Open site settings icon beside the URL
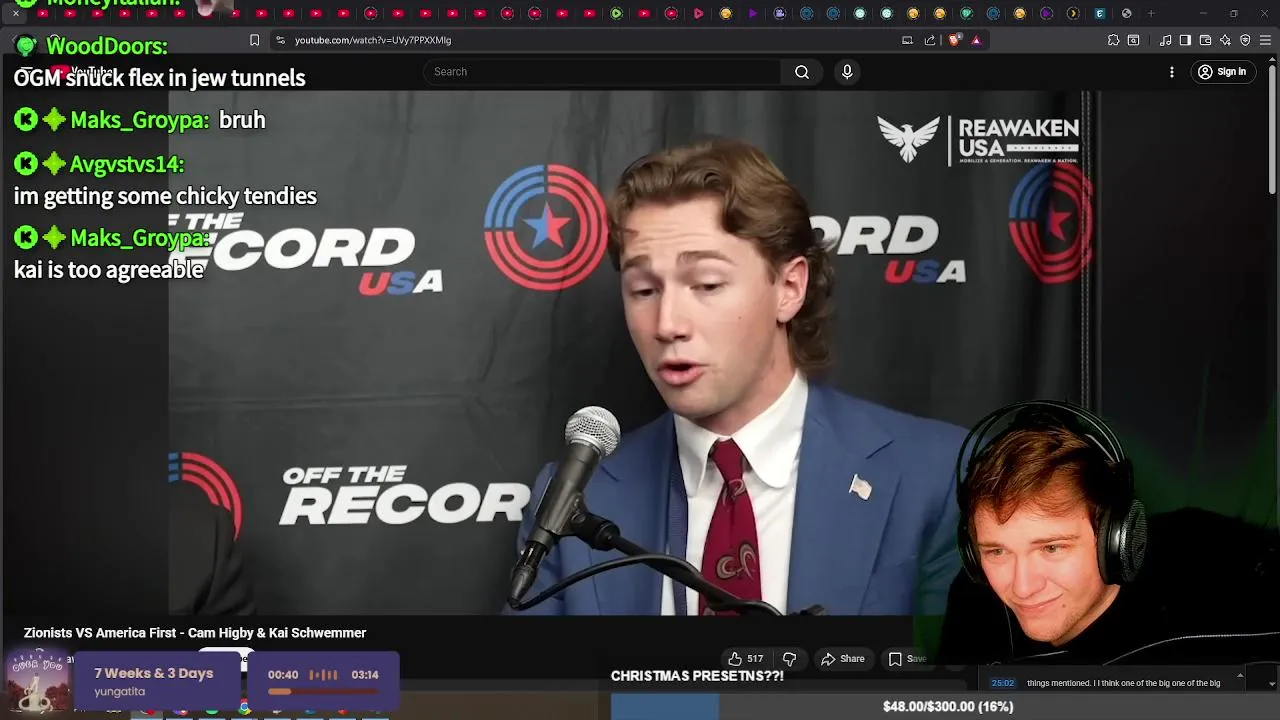Image resolution: width=1280 pixels, height=720 pixels. point(280,40)
